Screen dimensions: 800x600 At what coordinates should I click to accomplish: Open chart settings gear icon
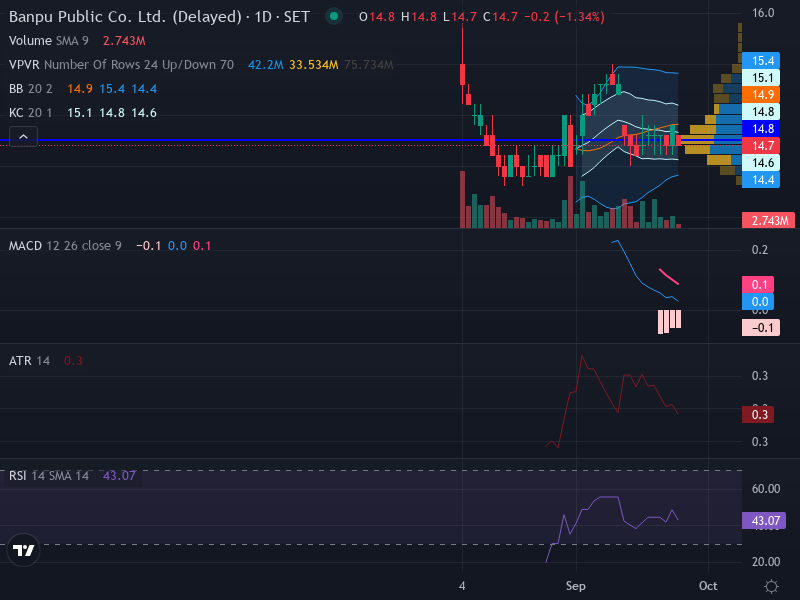(771, 586)
